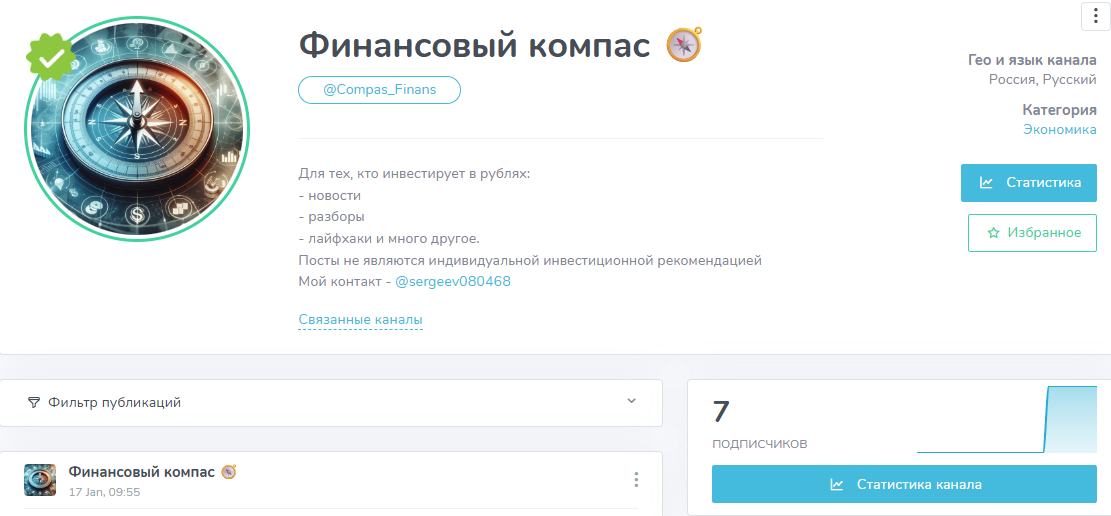Click the compass emoji in post header
This screenshot has height=516, width=1111.
pos(228,472)
